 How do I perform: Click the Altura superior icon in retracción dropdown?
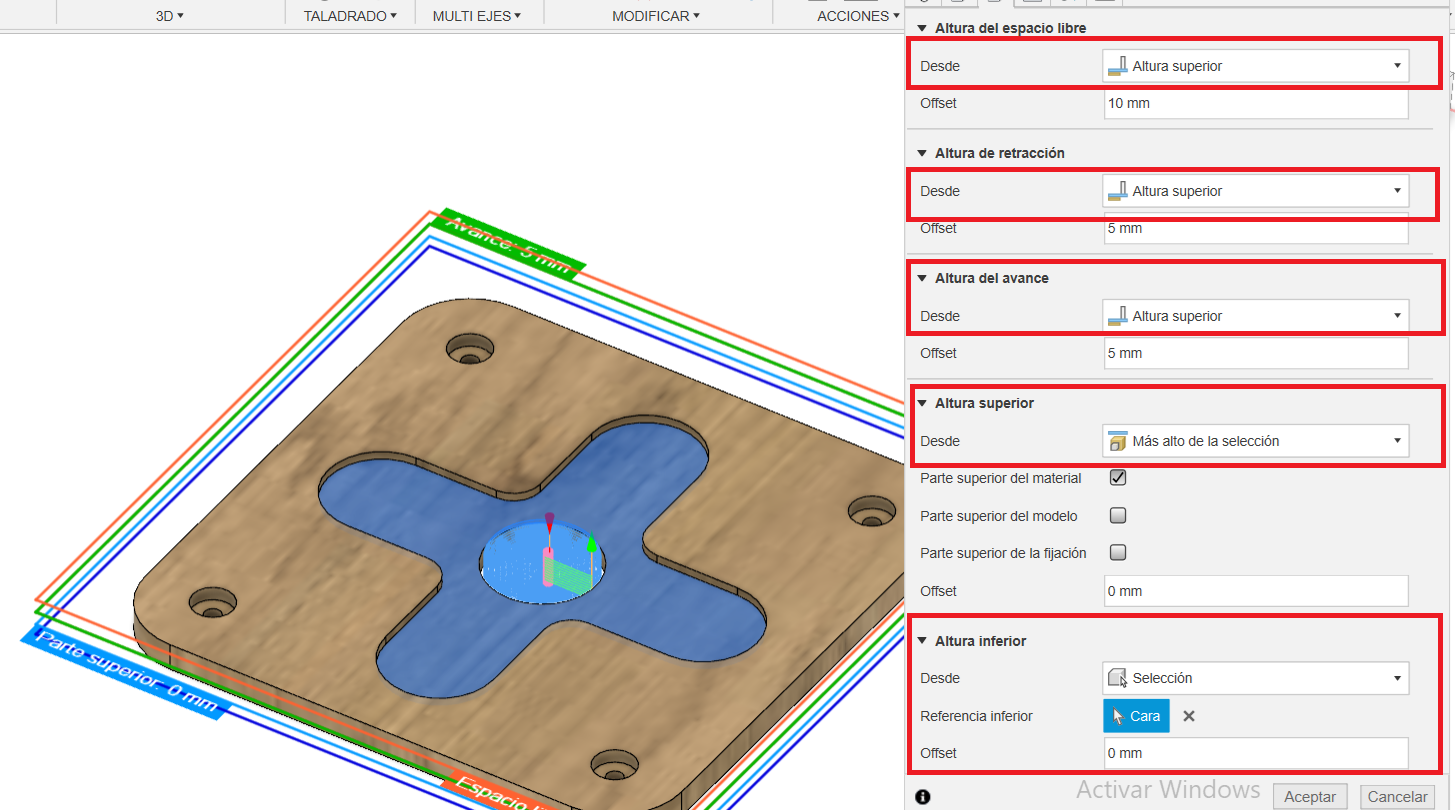[x=1118, y=191]
